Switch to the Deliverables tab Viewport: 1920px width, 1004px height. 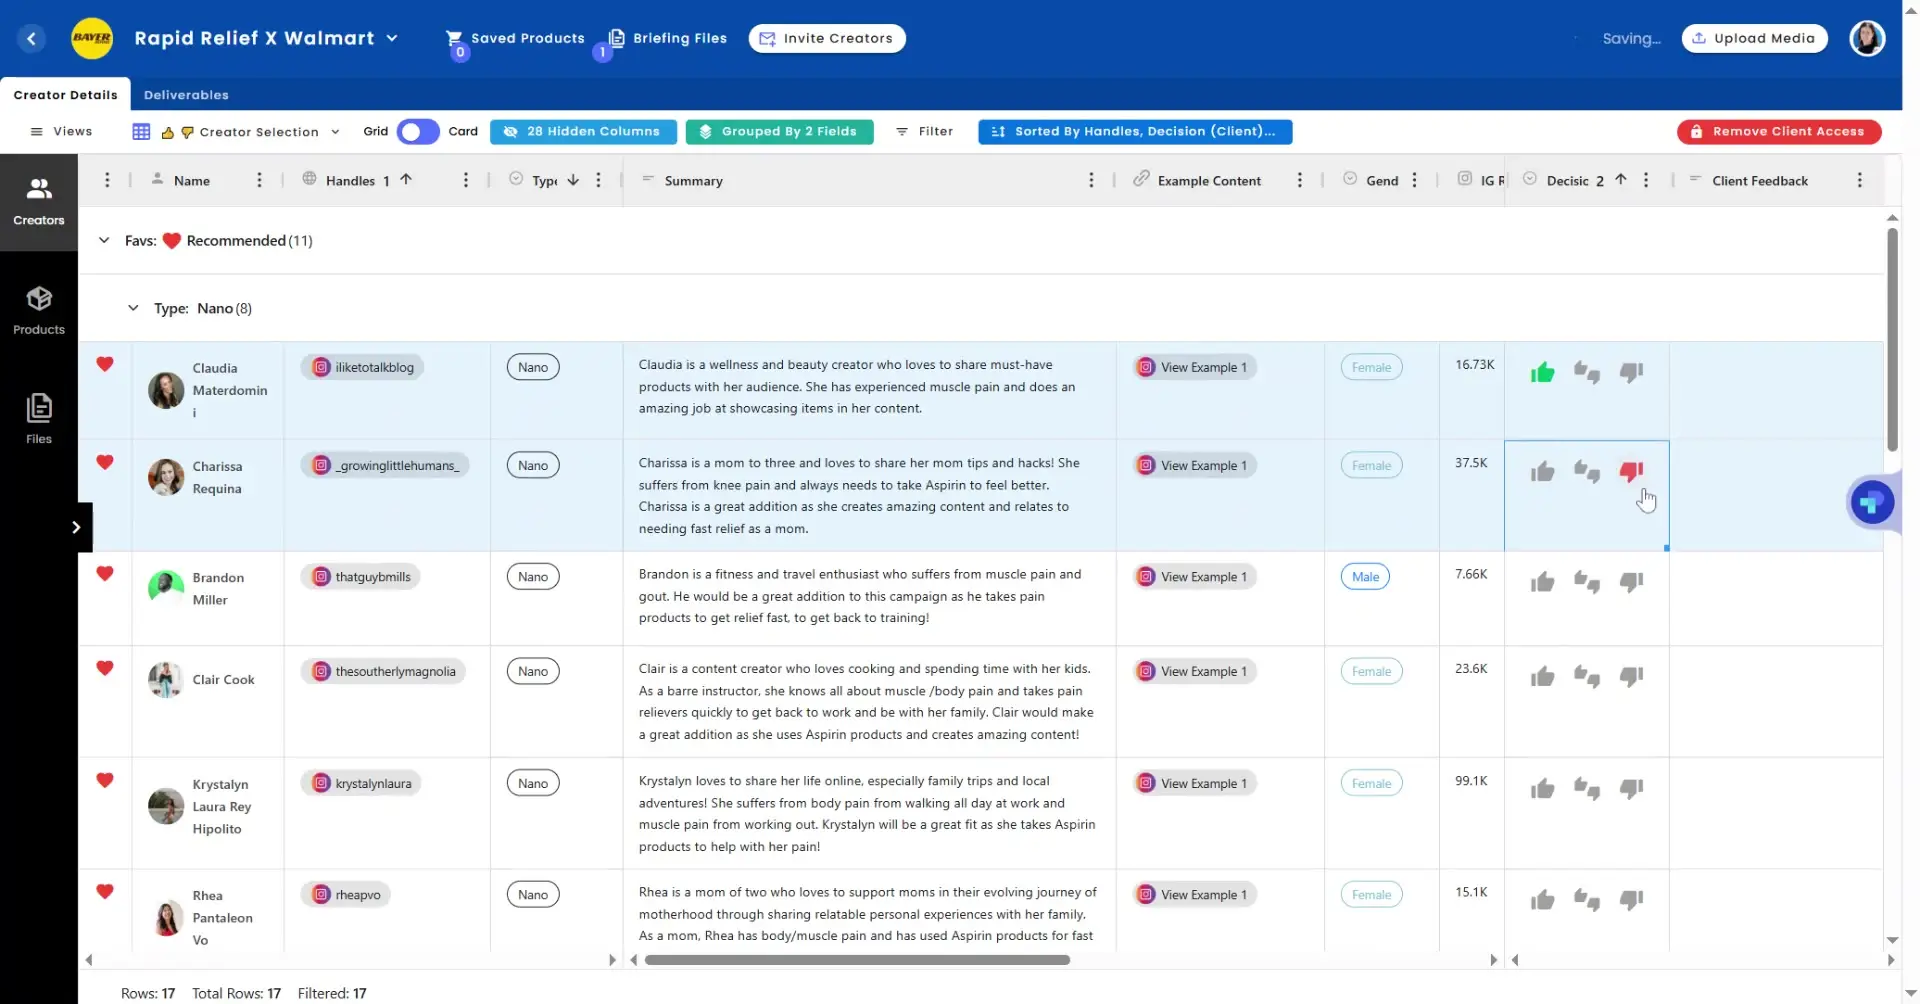(x=185, y=94)
